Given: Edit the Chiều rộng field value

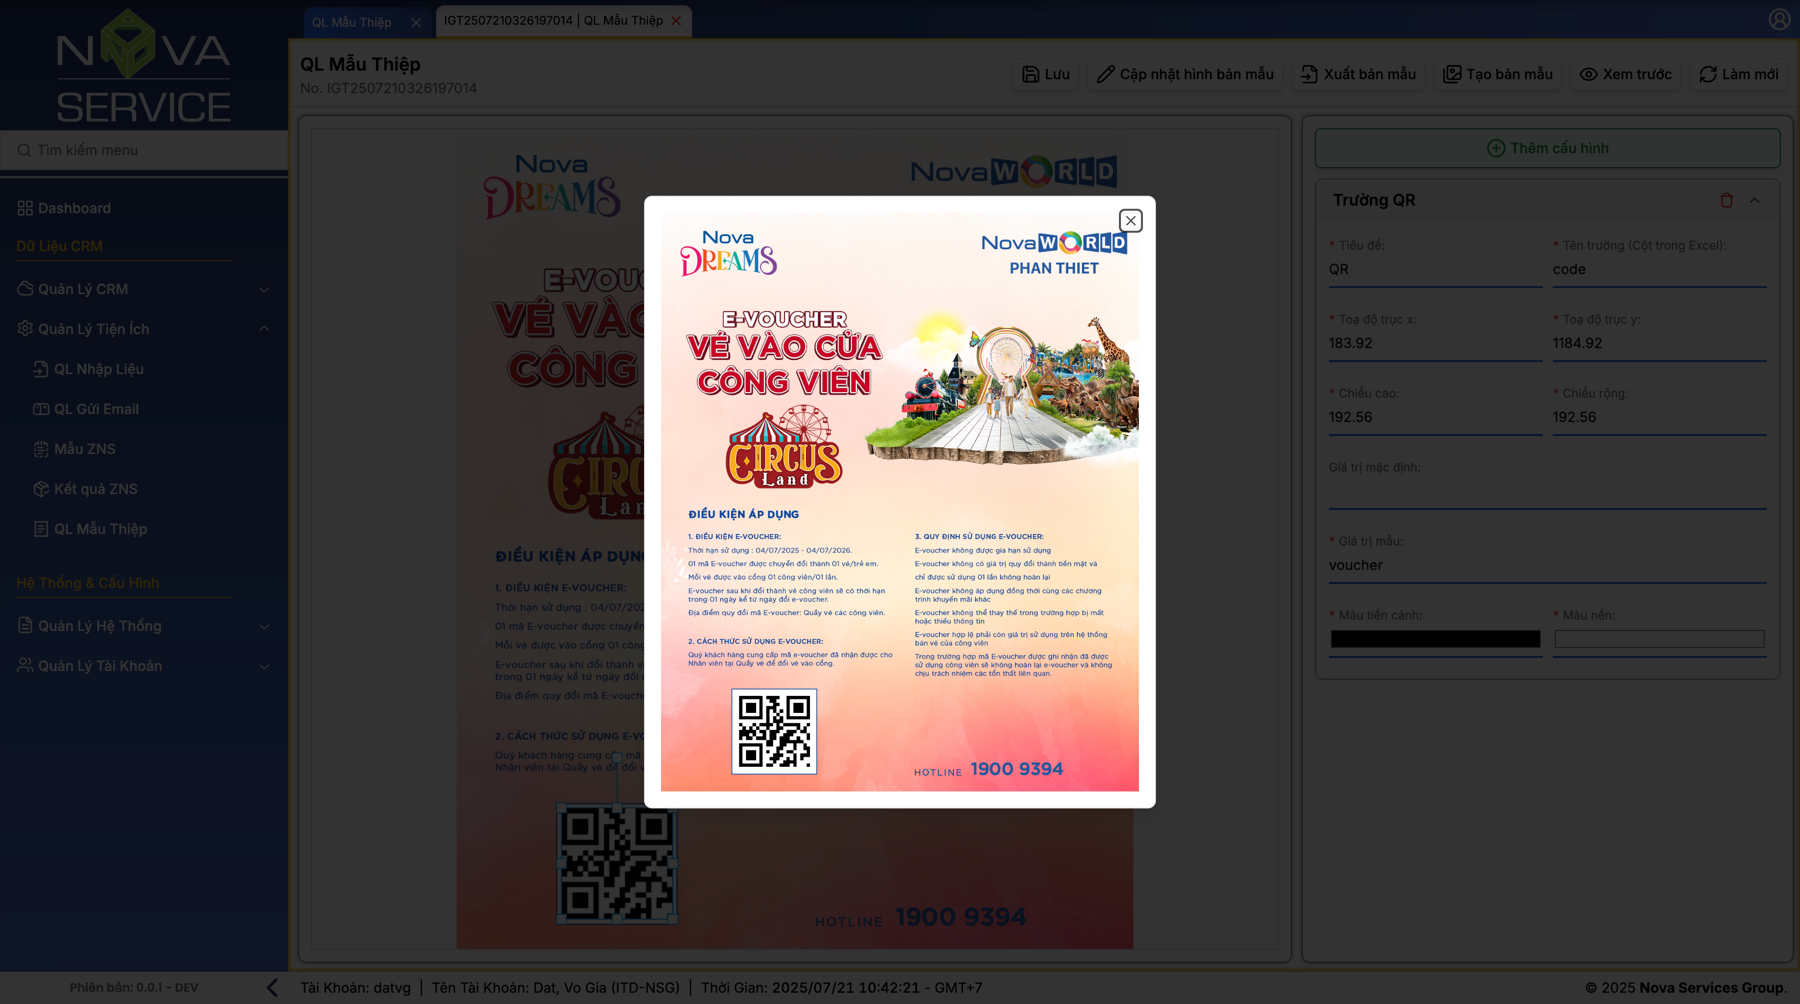Looking at the screenshot, I should tap(1659, 418).
